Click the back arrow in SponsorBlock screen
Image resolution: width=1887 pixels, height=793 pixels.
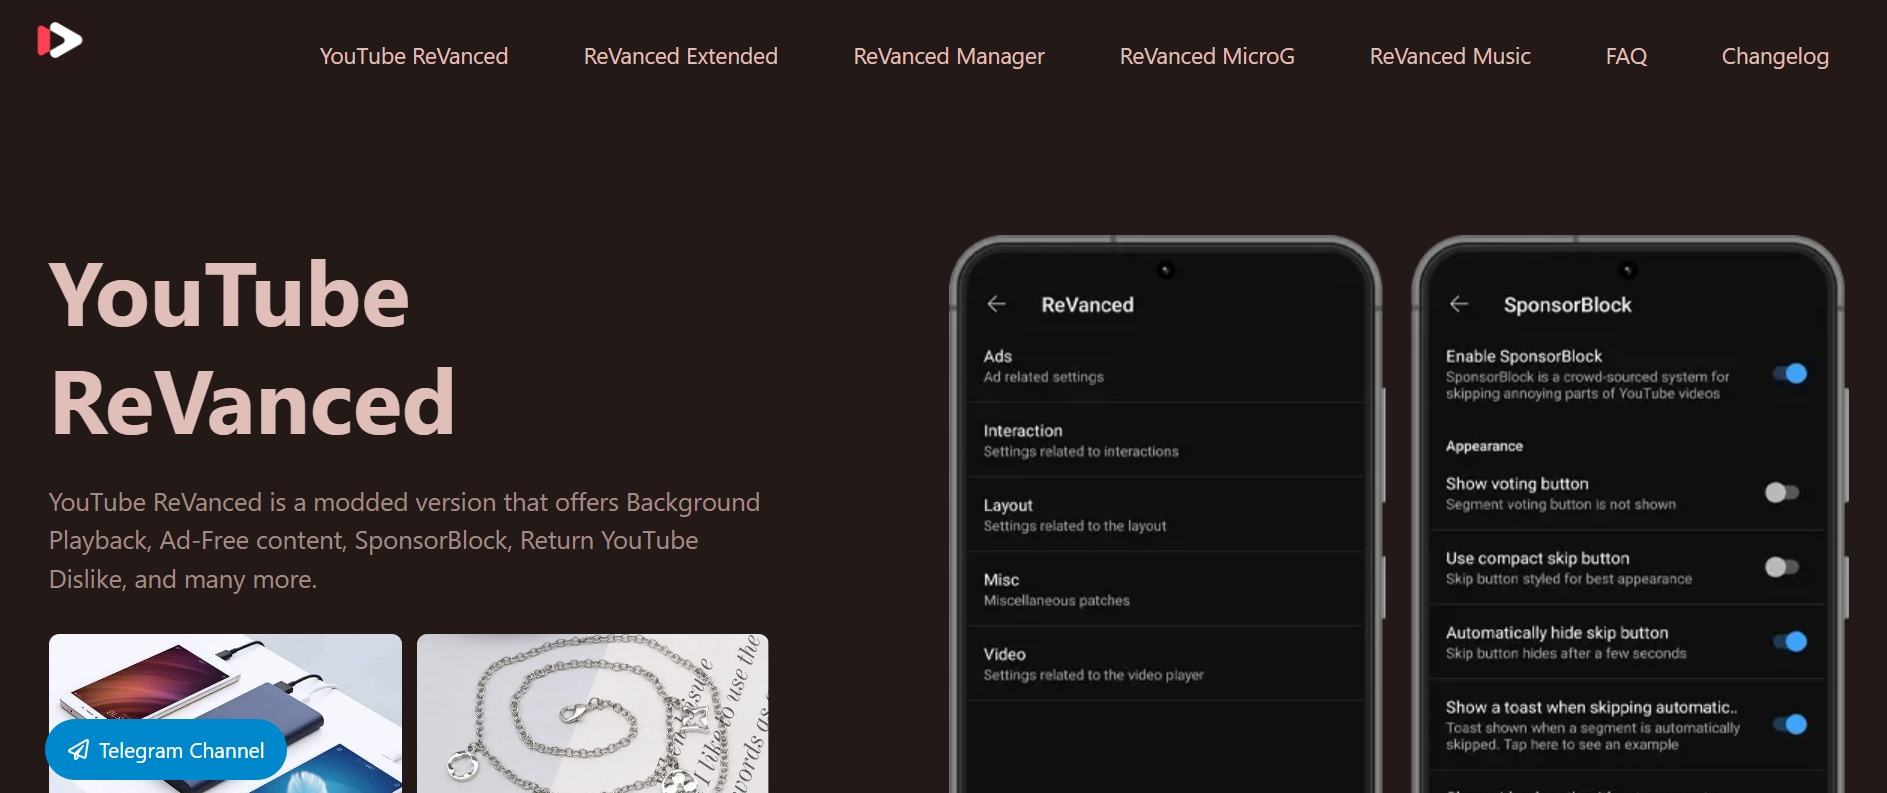[x=1459, y=304]
